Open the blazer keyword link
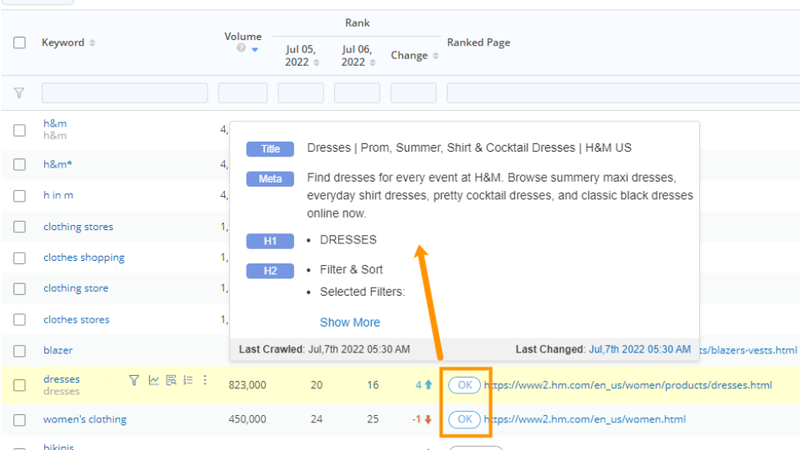Screen dimensions: 800x450 pos(58,351)
